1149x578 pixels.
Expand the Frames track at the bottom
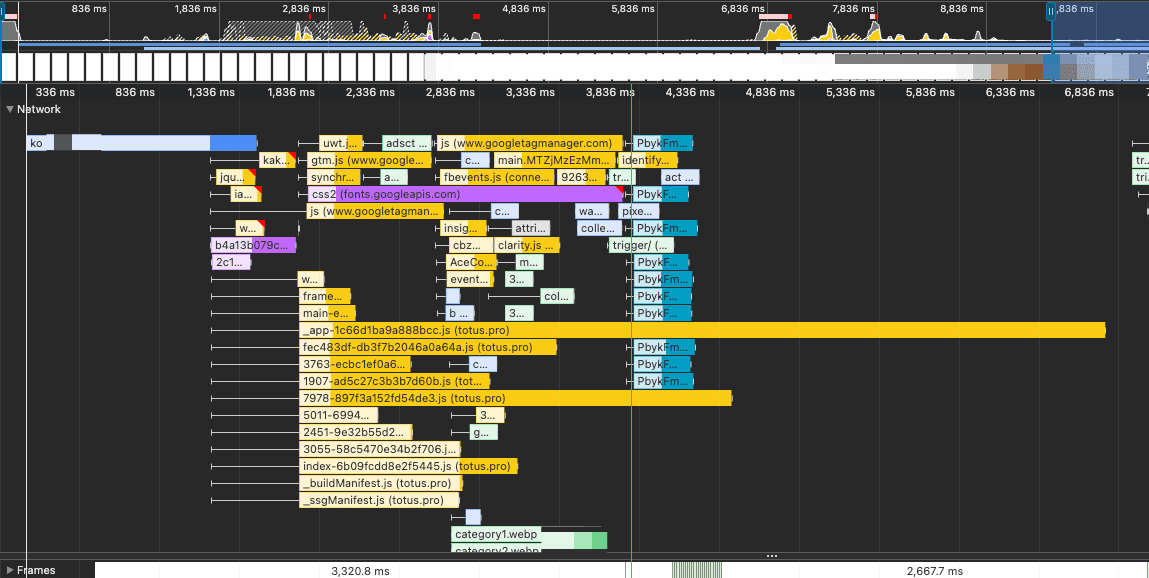pyautogui.click(x=8, y=570)
